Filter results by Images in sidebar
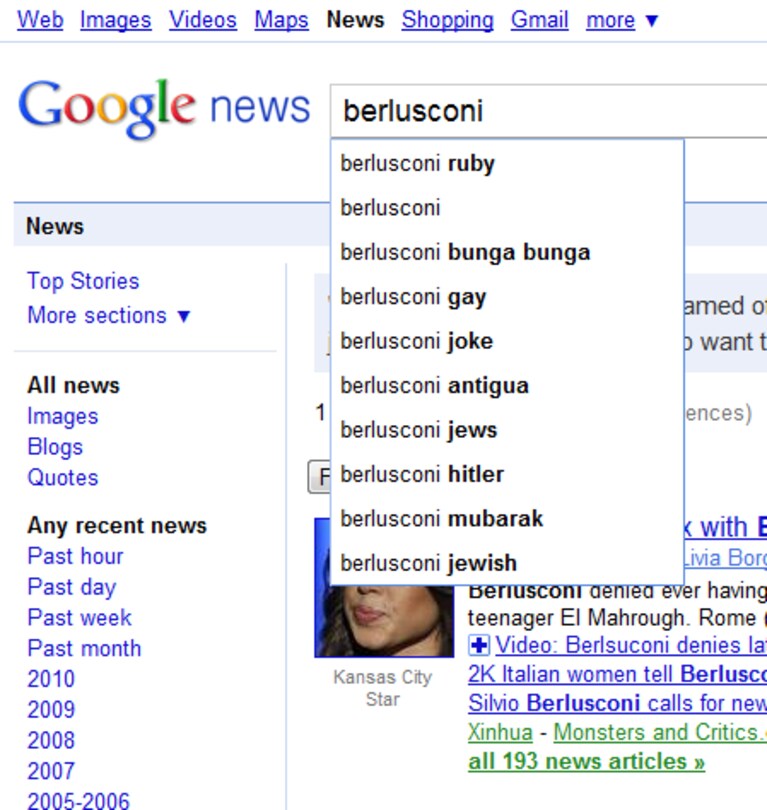This screenshot has height=810, width=767. [62, 416]
